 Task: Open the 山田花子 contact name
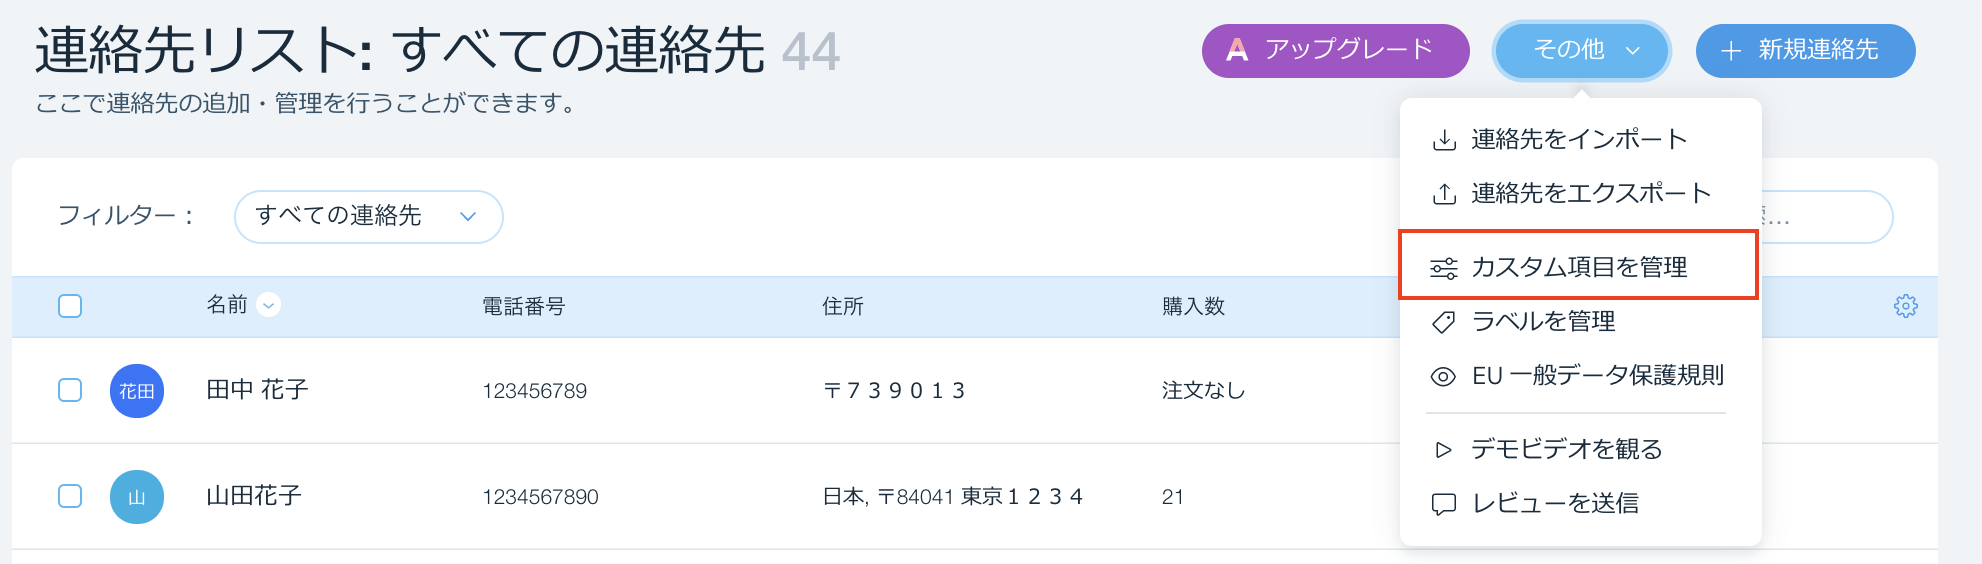tap(254, 496)
